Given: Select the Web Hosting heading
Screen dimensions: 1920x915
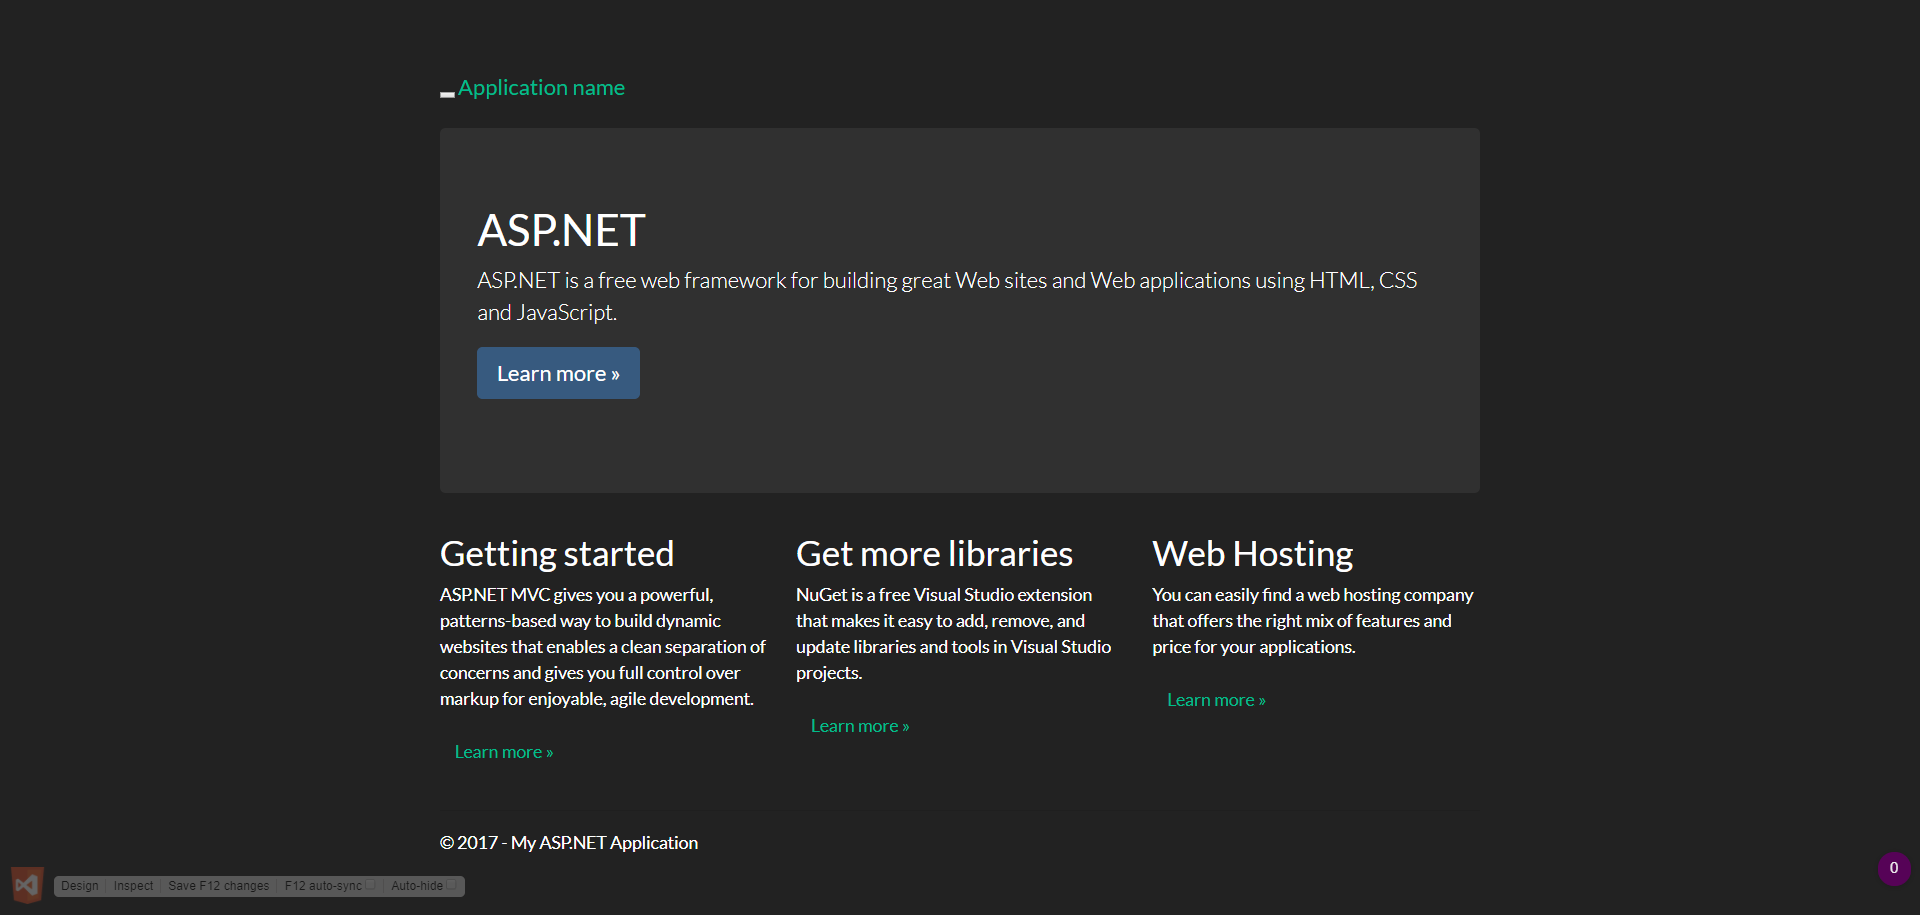Looking at the screenshot, I should point(1252,554).
